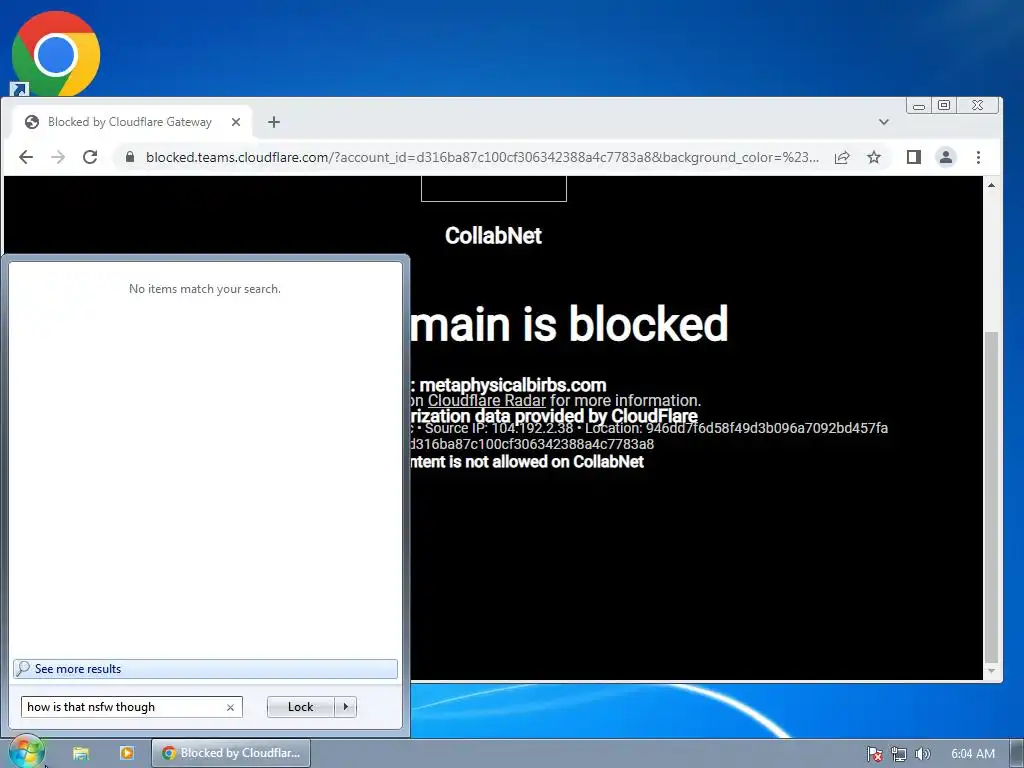The height and width of the screenshot is (768, 1024).
Task: Open the volume speaker icon
Action: tap(922, 754)
